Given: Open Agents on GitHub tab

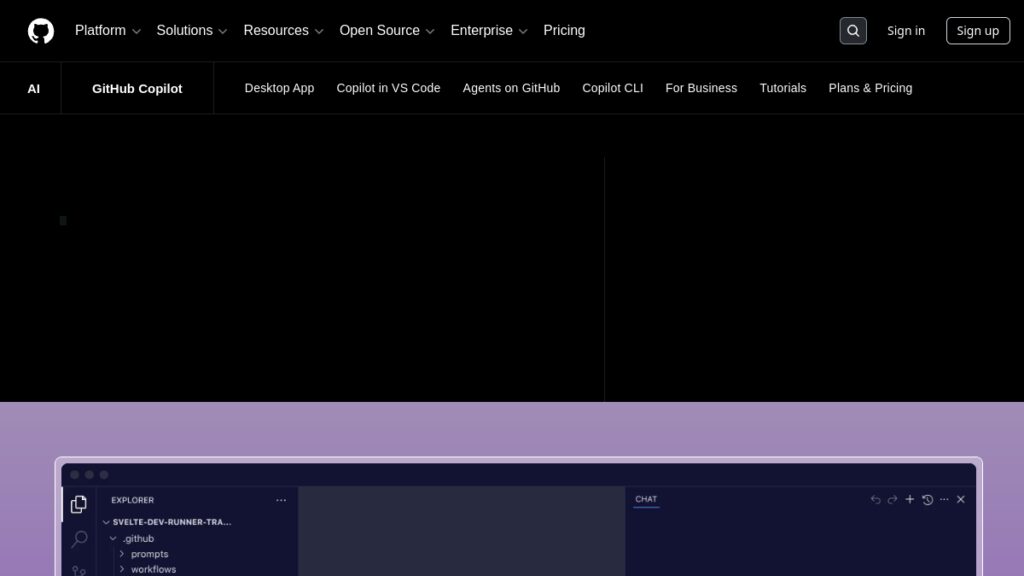Looking at the screenshot, I should 511,88.
